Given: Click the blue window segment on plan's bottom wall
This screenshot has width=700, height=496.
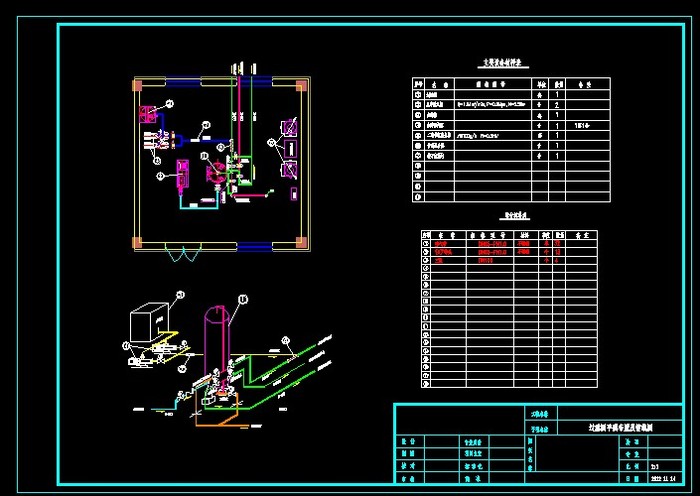Looking at the screenshot, I should [255, 246].
